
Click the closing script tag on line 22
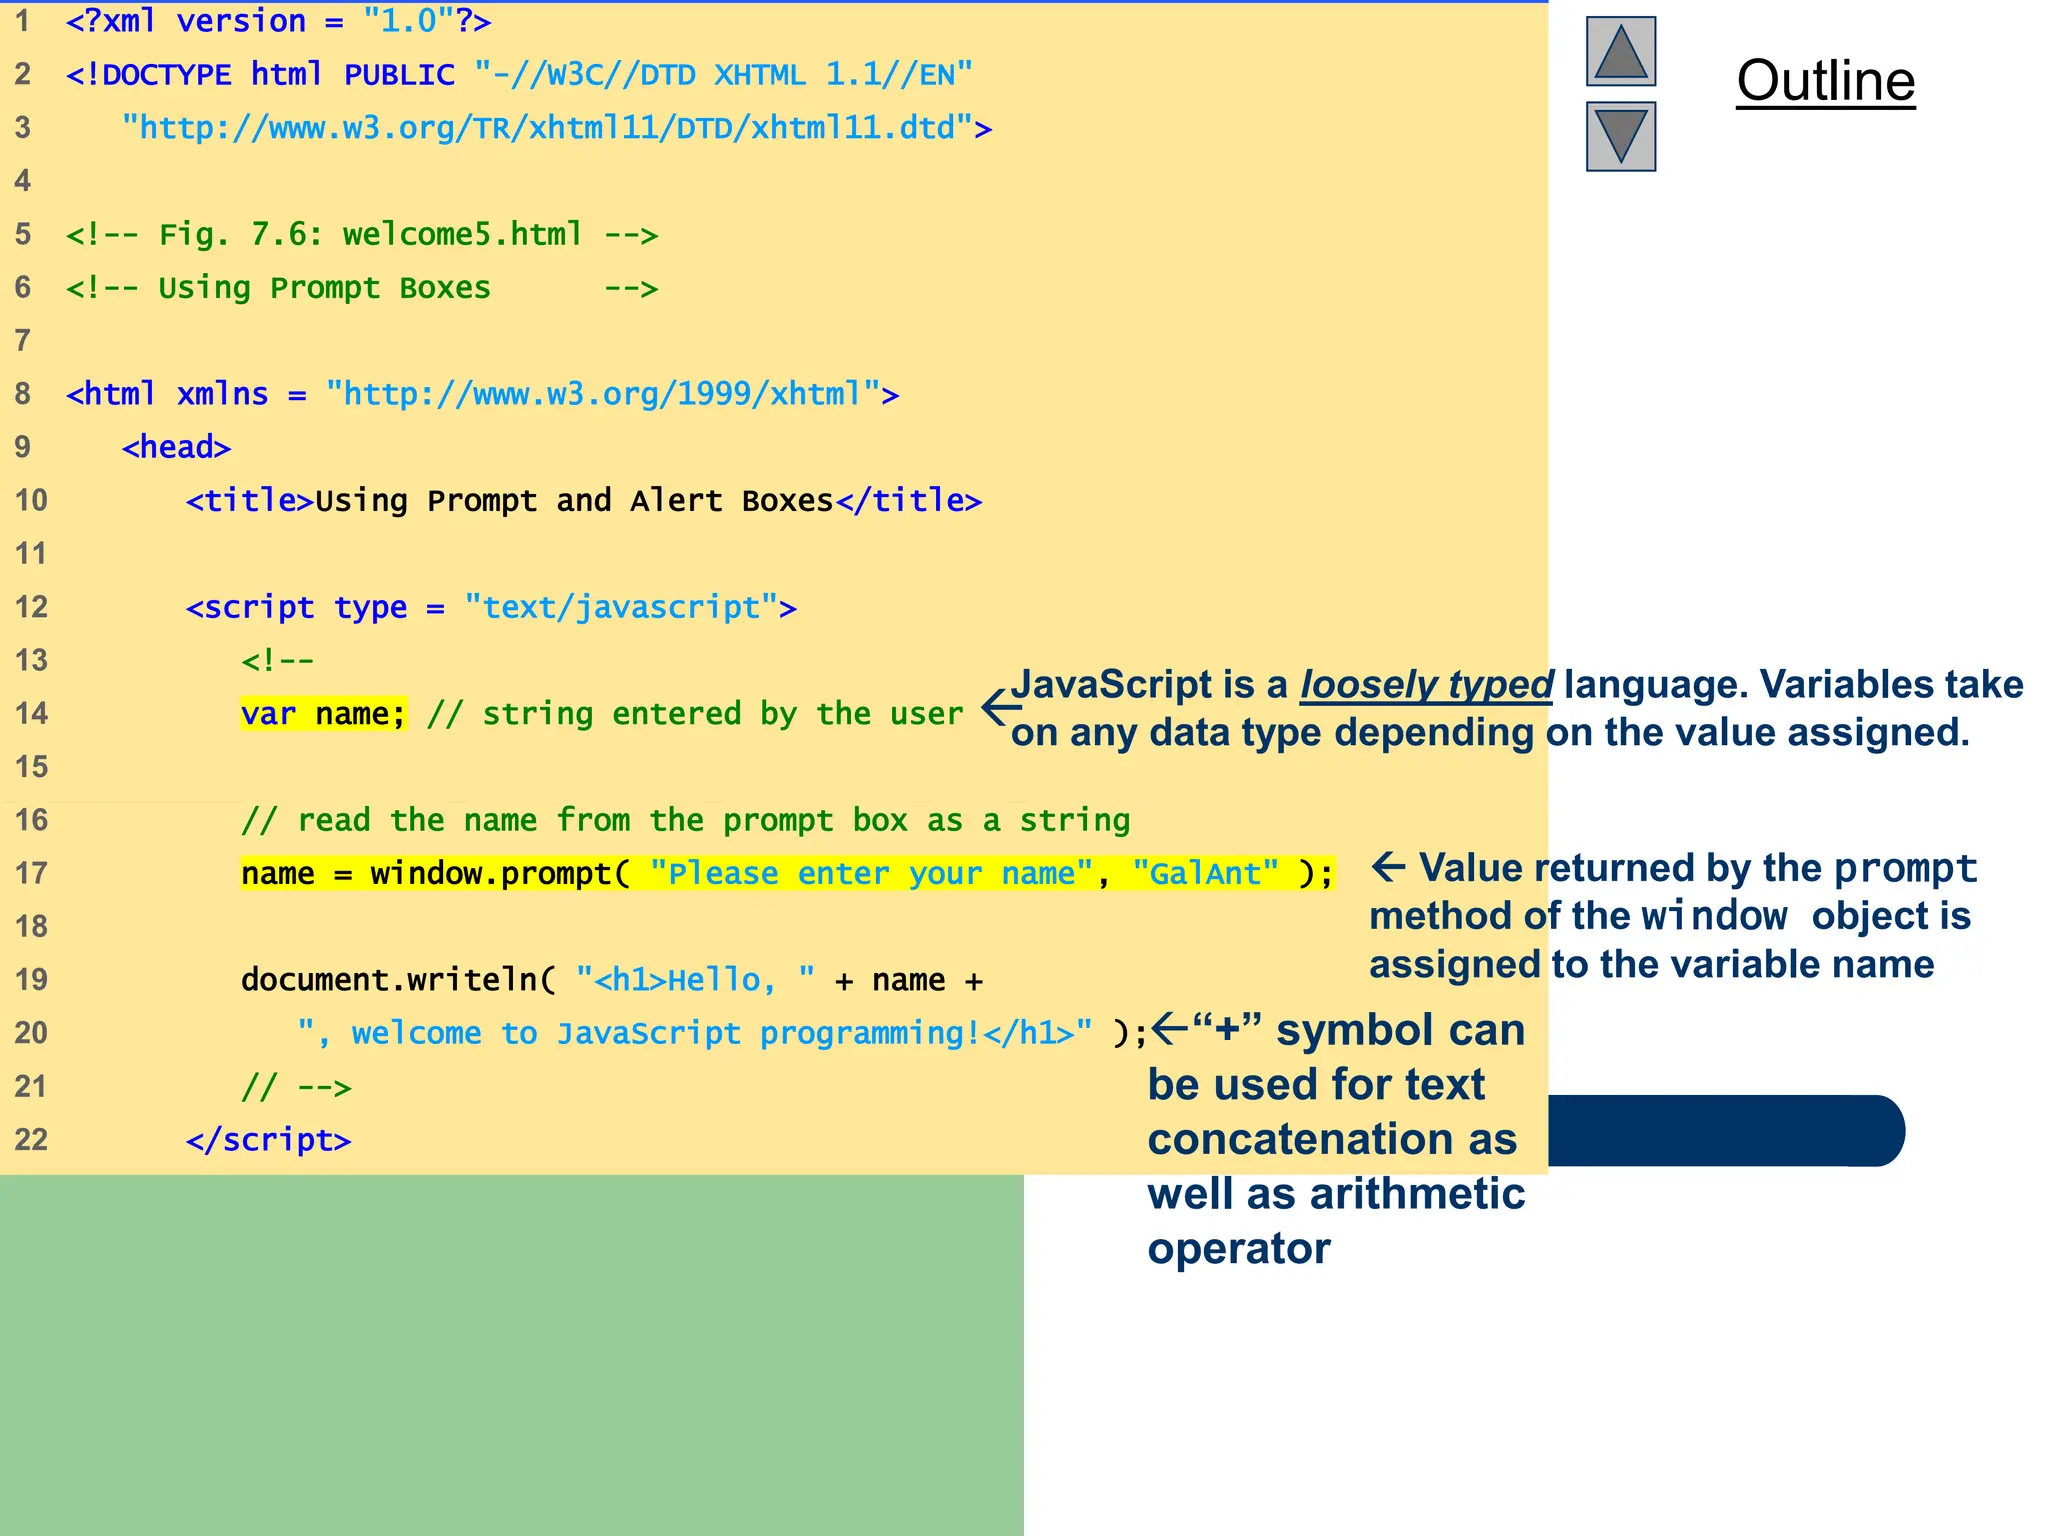coord(268,1140)
